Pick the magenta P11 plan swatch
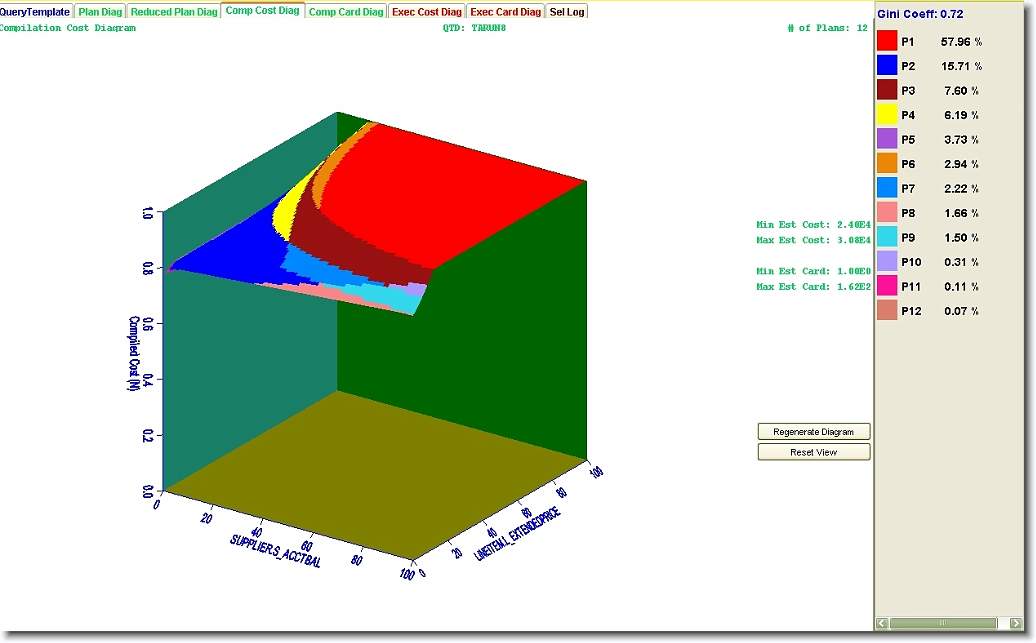Screen dimensions: 1036x643 (x=887, y=286)
